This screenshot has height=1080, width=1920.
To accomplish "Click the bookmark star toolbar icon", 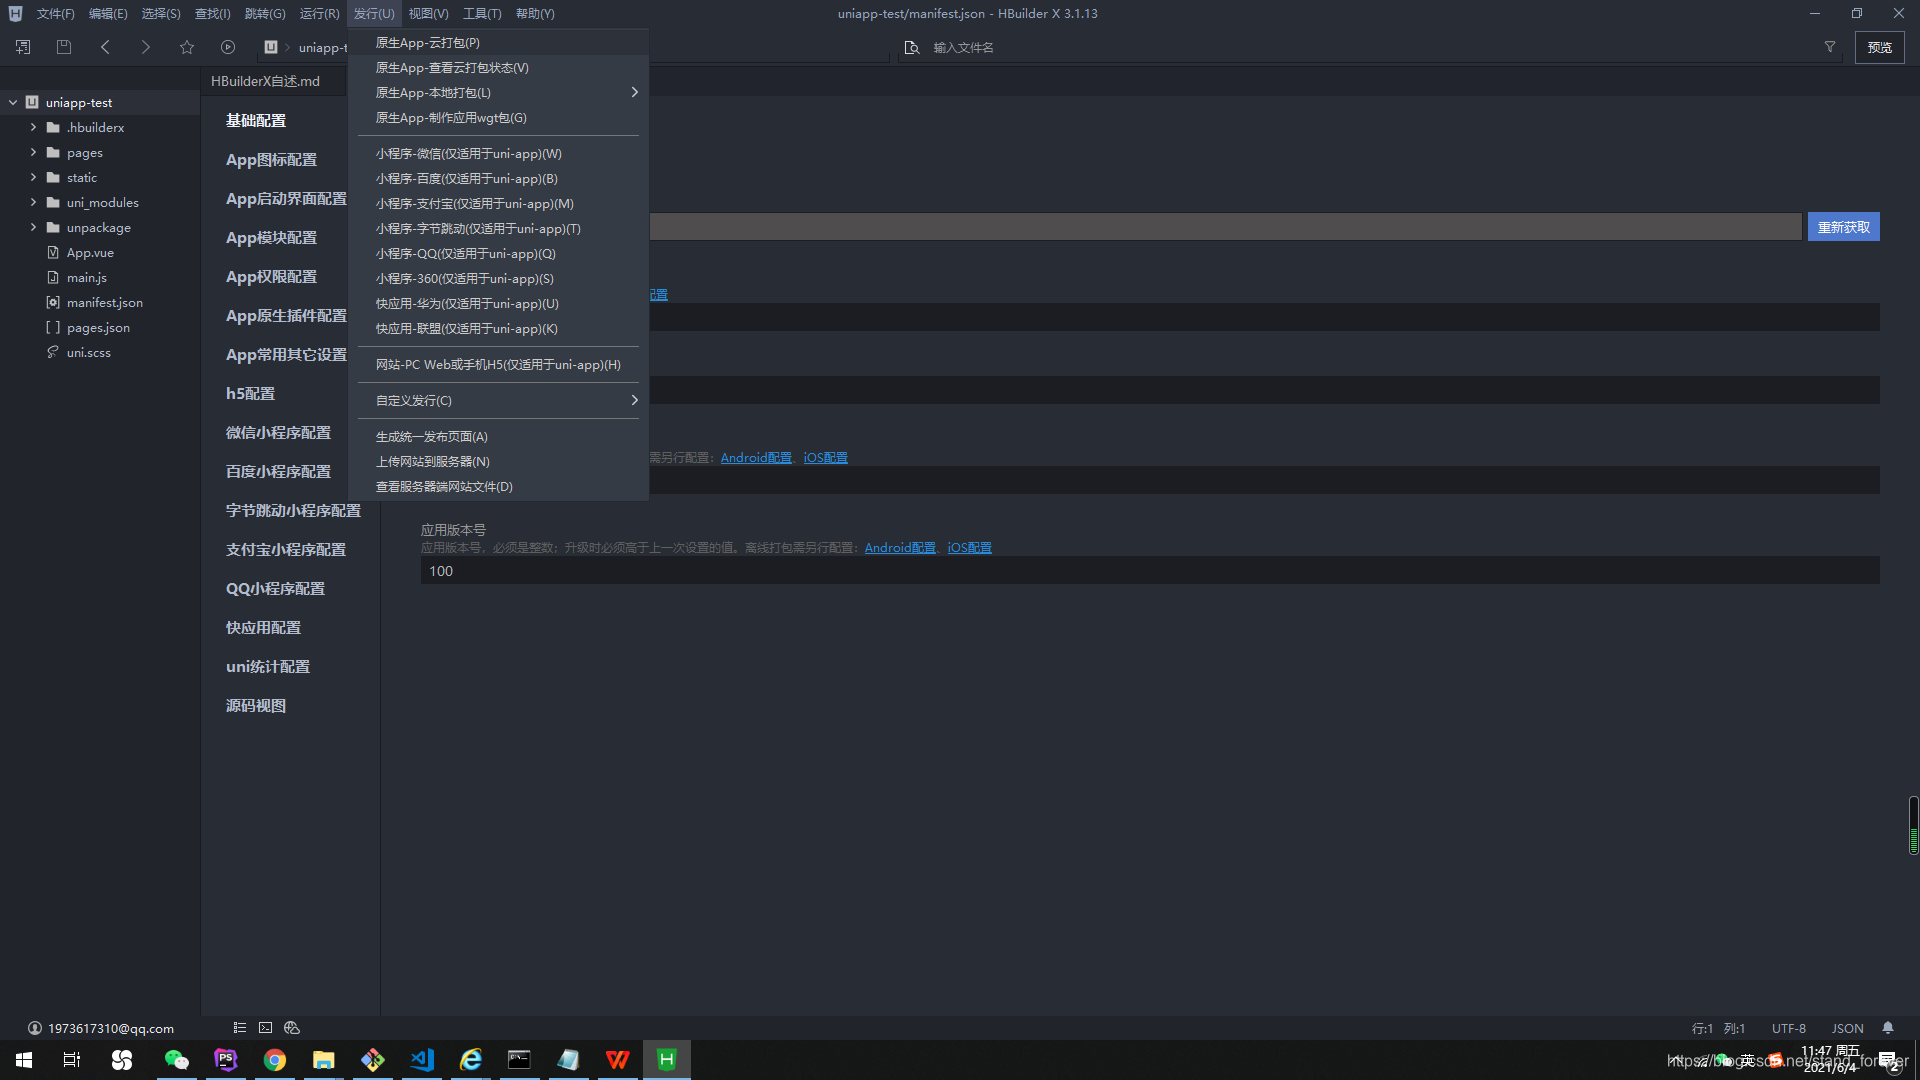I will 187,47.
